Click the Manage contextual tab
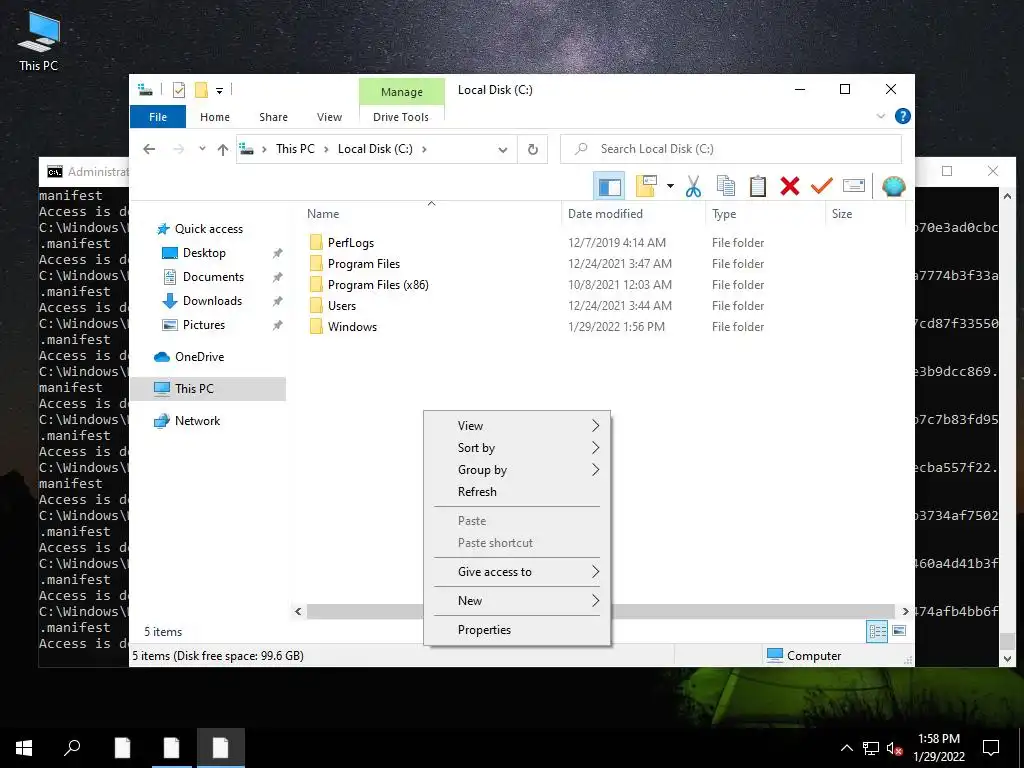Screen dimensions: 1024x768 pyautogui.click(x=402, y=91)
